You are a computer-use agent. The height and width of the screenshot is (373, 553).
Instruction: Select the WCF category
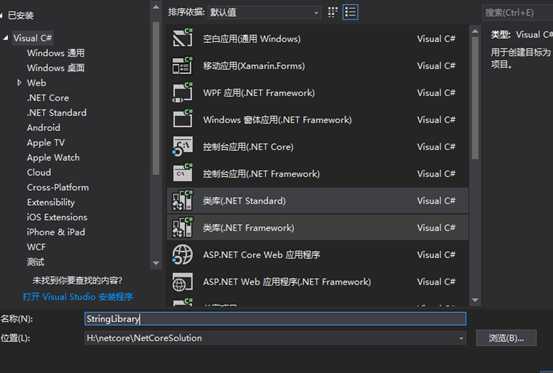point(36,247)
